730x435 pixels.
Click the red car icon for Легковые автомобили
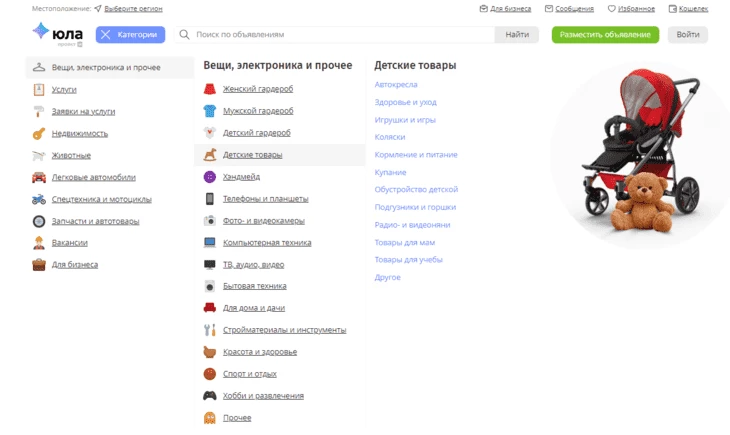point(39,177)
